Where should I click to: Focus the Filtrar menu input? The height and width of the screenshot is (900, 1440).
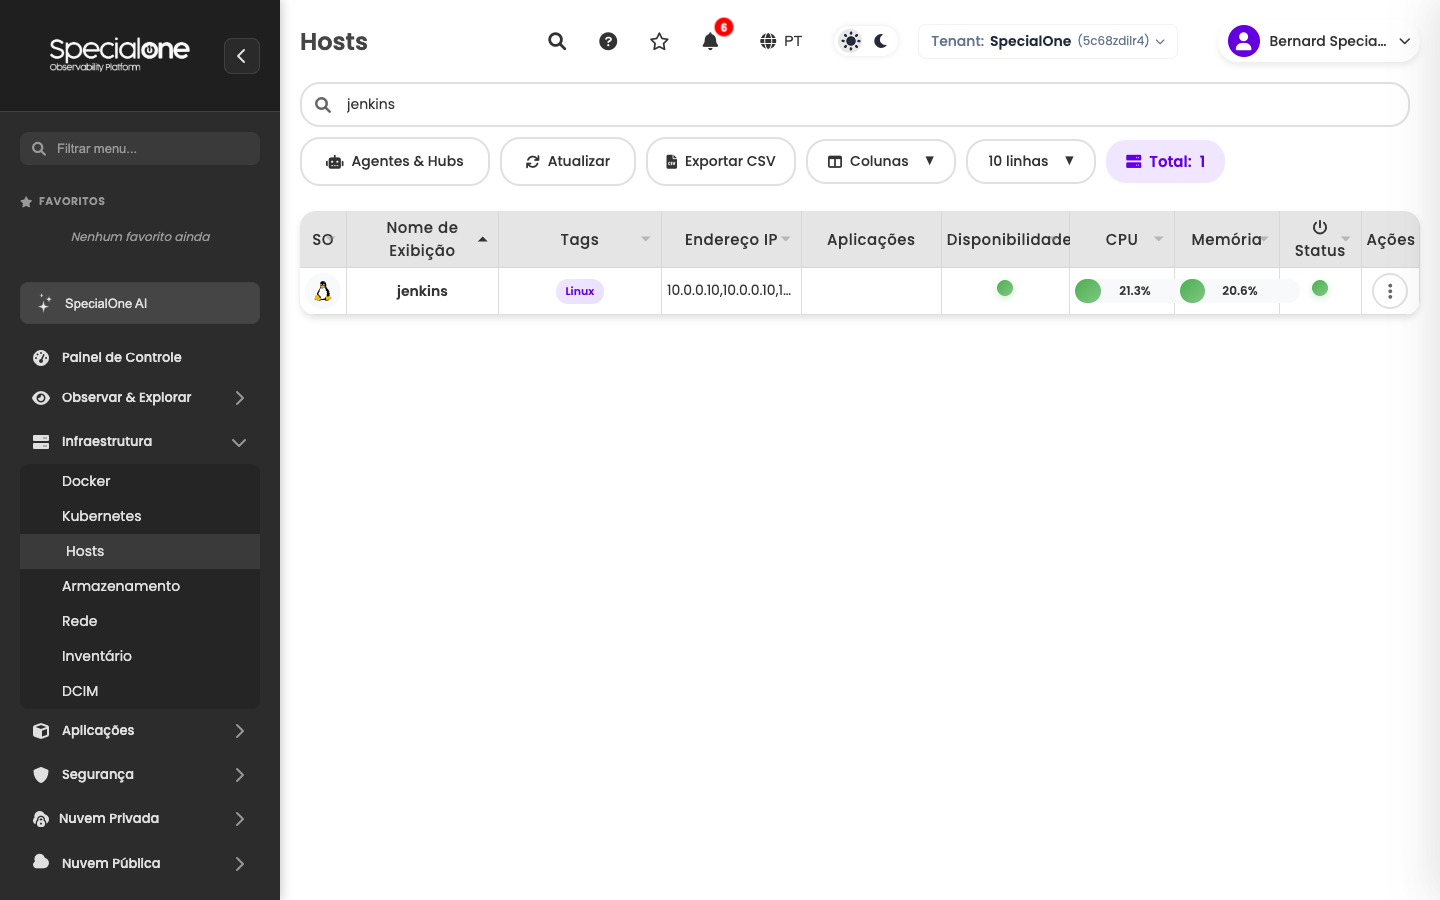click(x=140, y=148)
